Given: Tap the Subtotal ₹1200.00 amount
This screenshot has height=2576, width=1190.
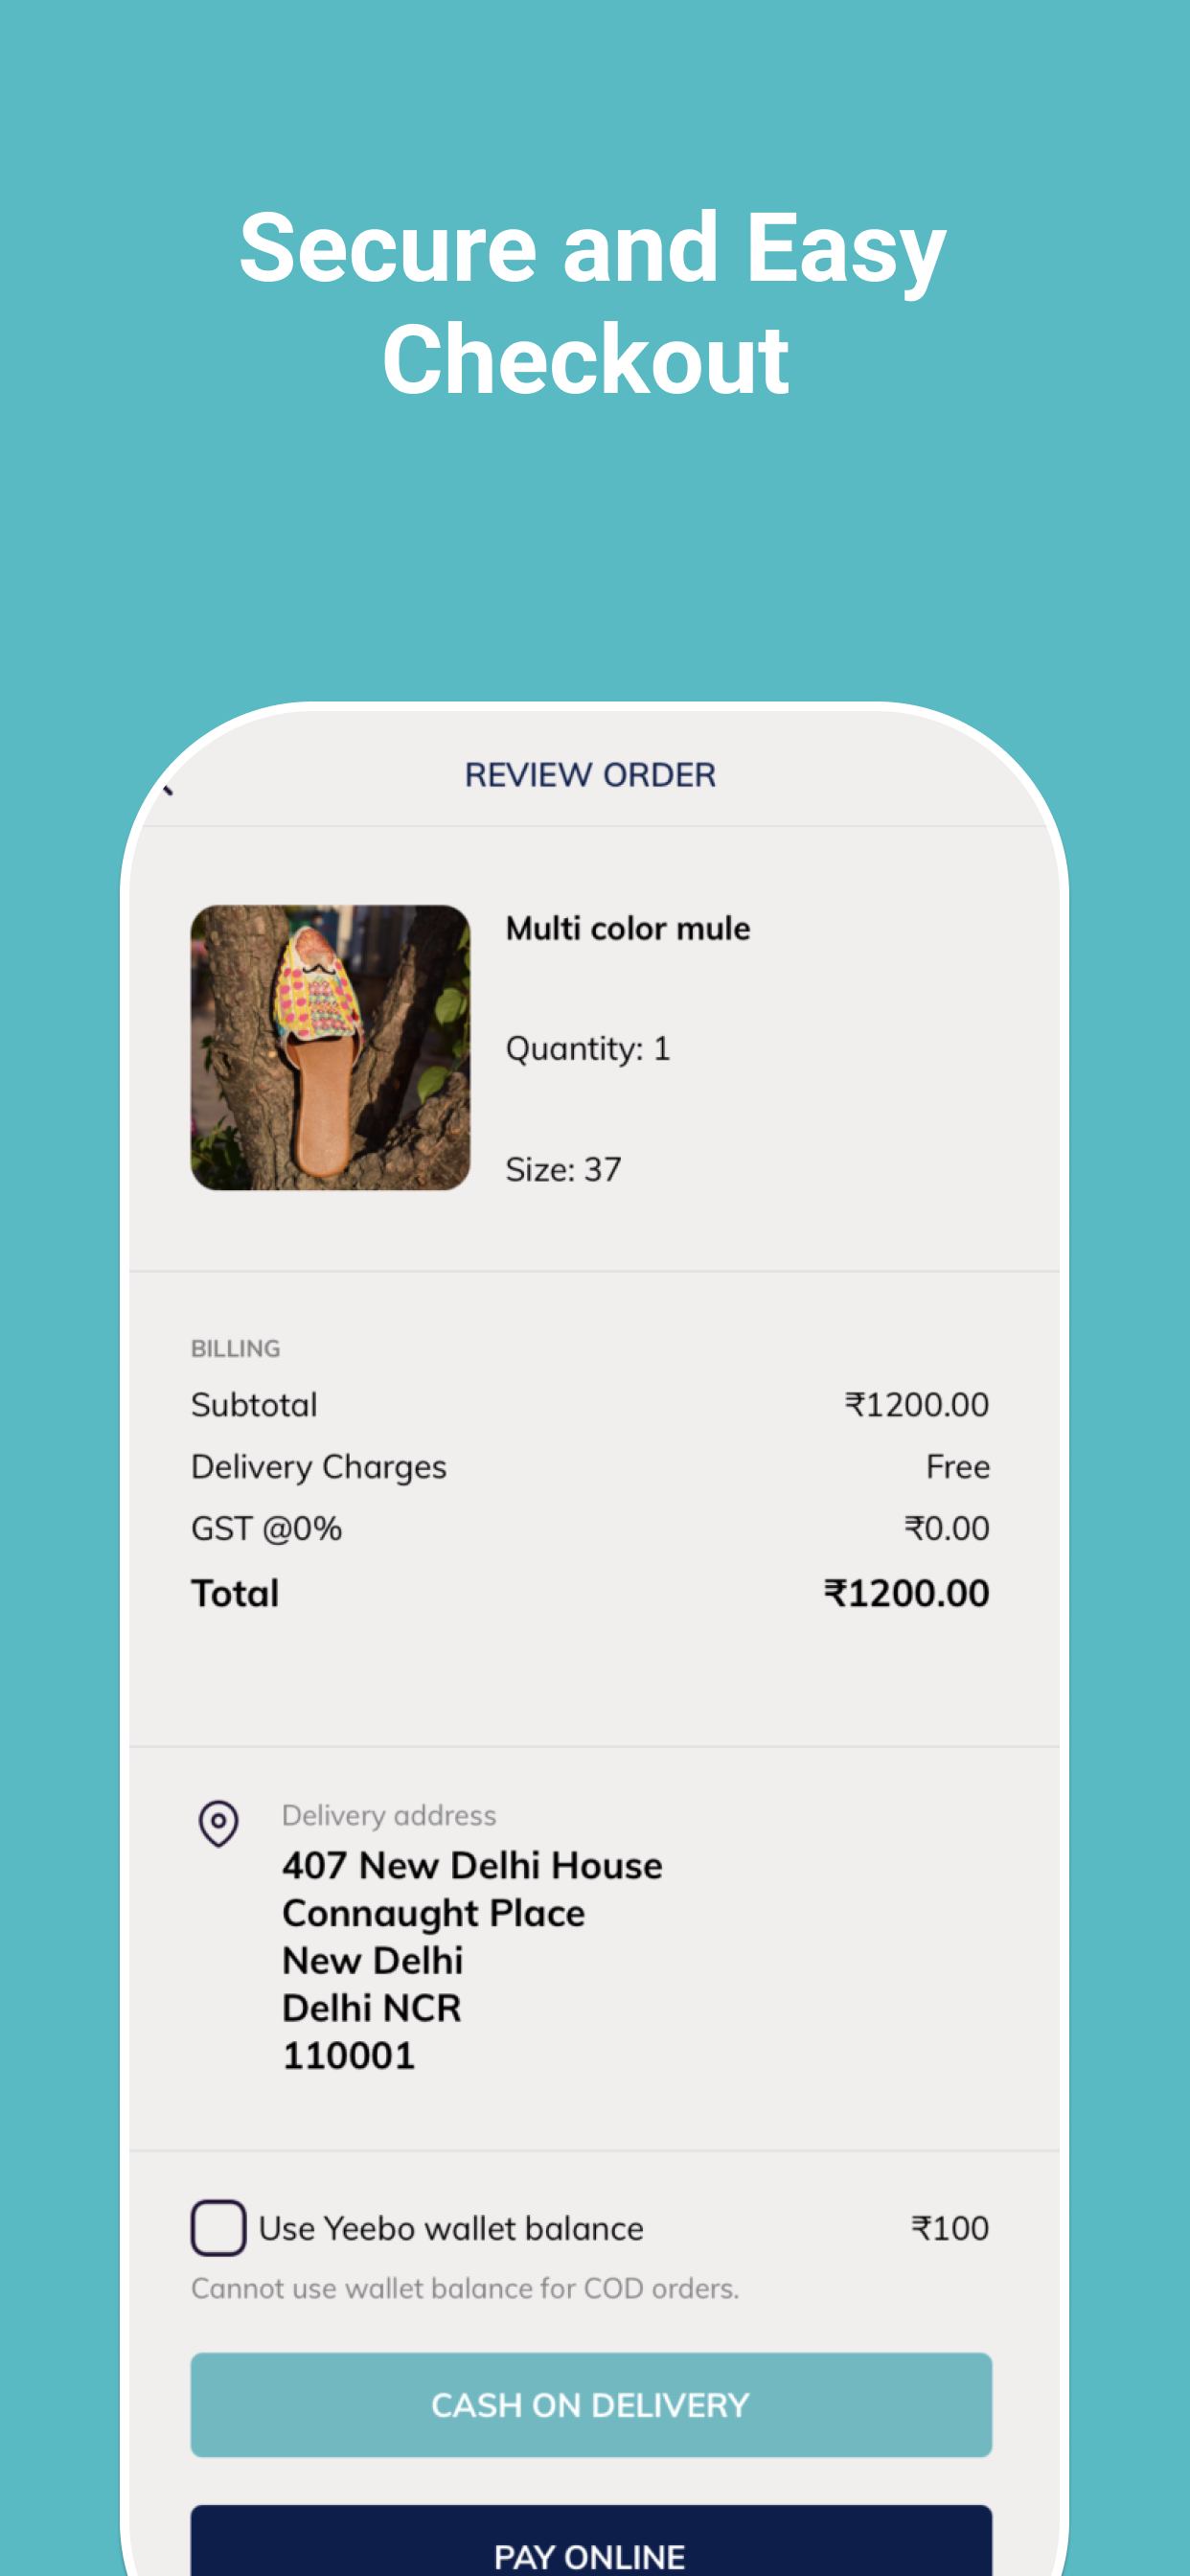Looking at the screenshot, I should coord(916,1404).
